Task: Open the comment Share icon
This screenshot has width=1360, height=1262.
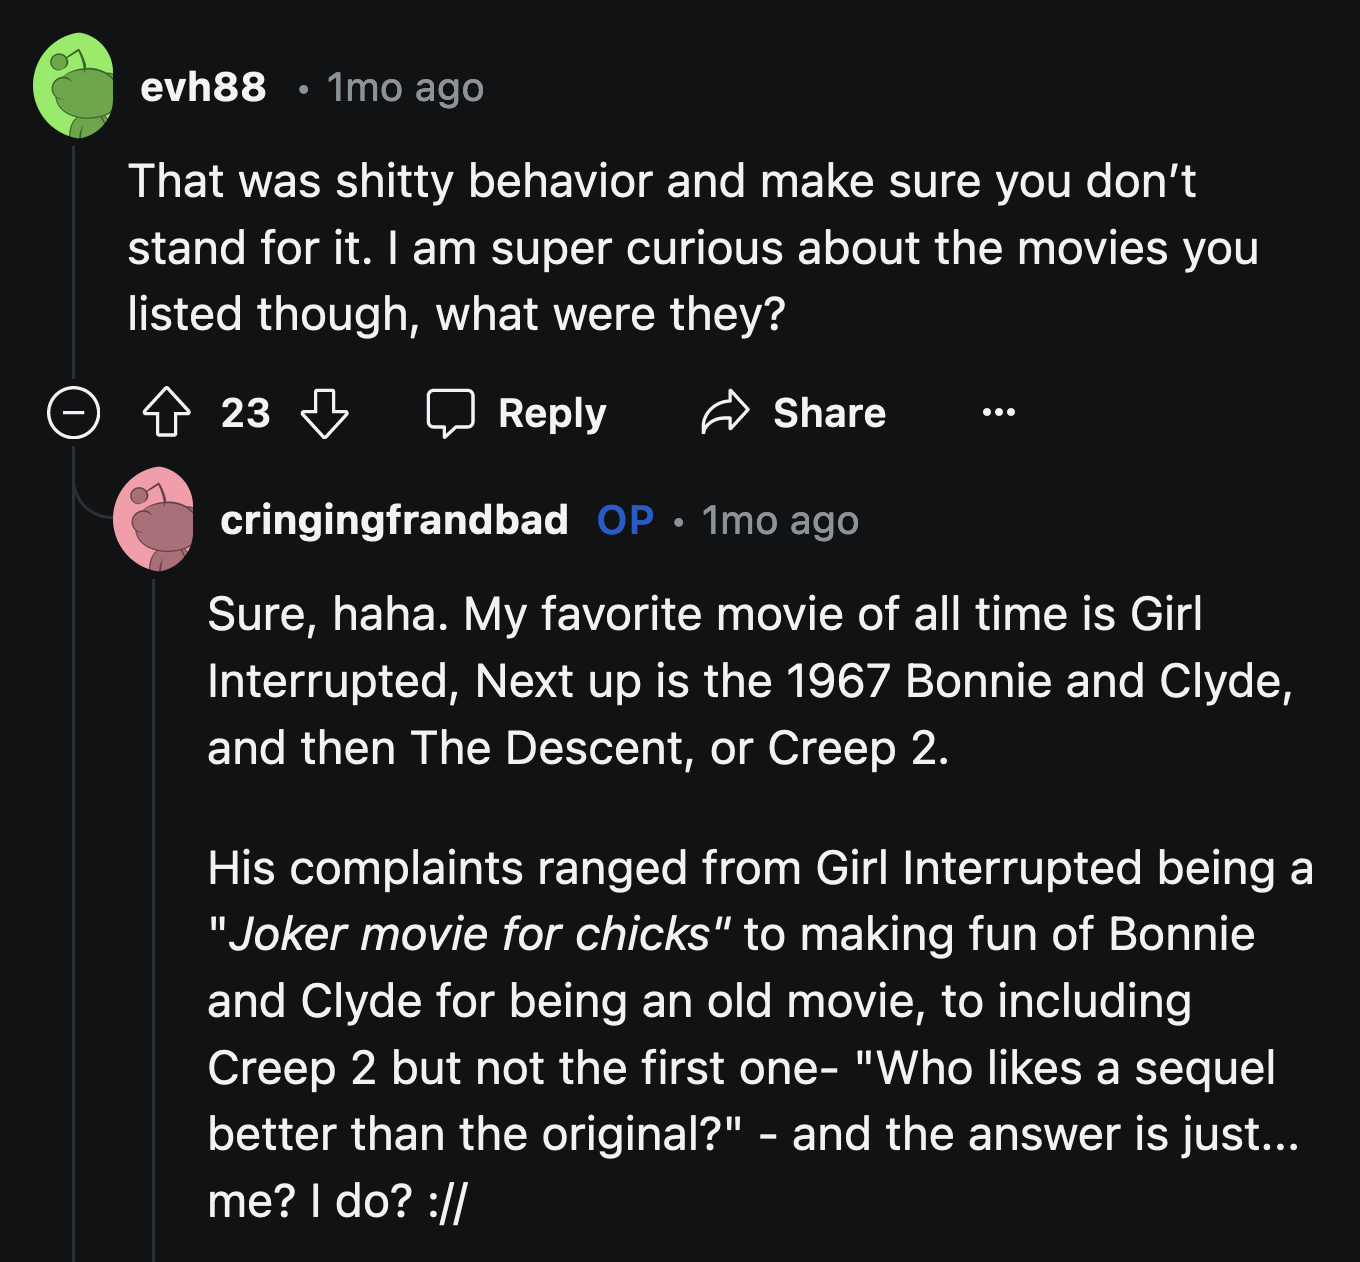Action: 724,412
